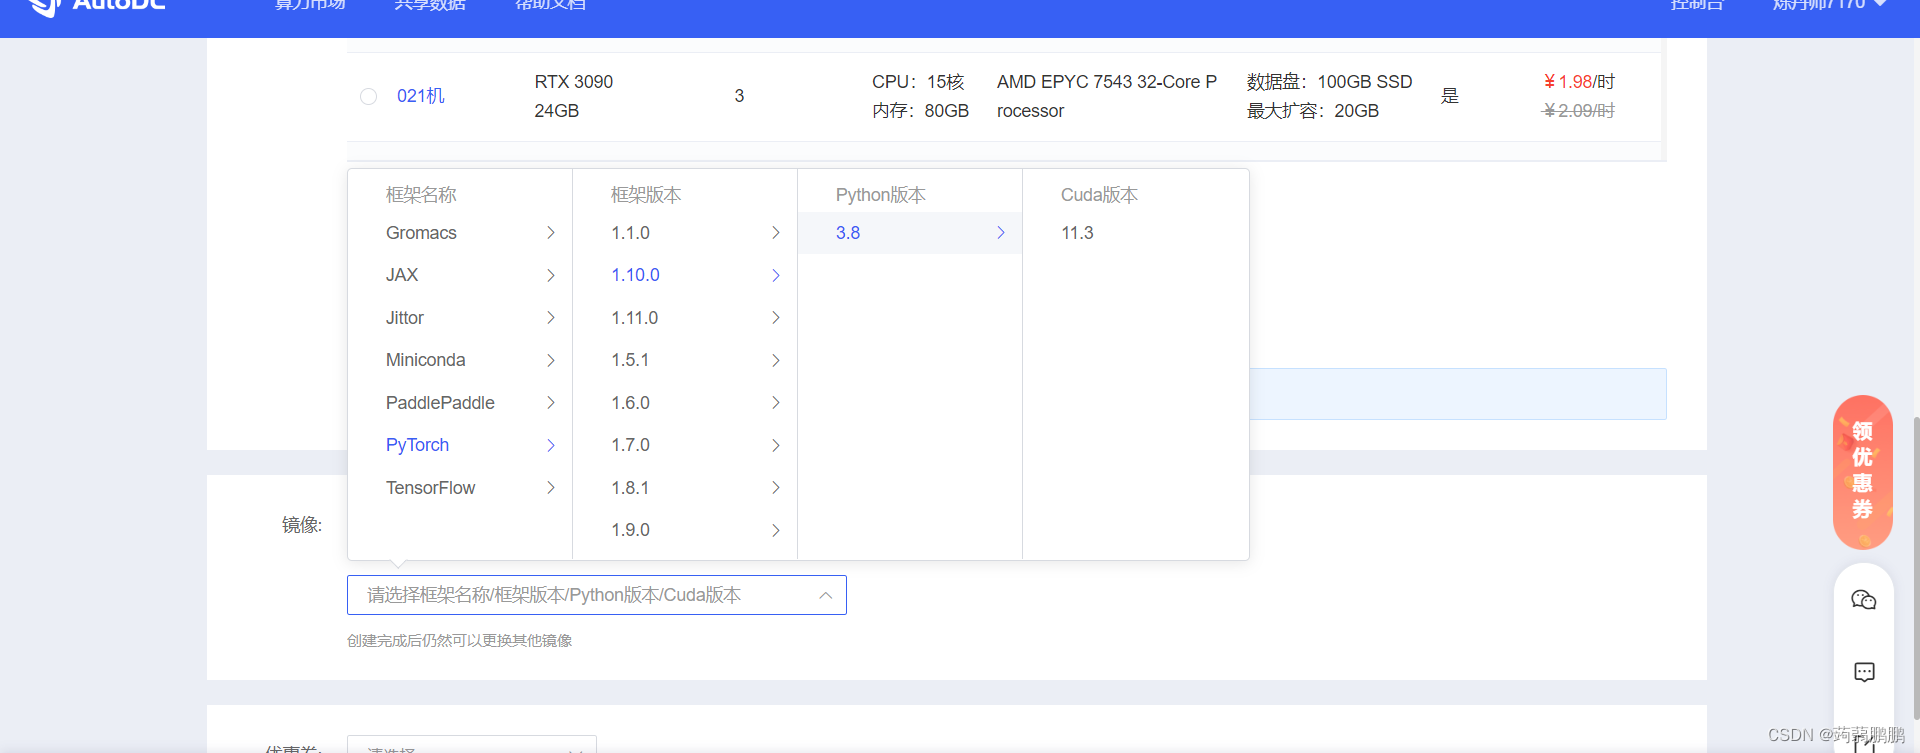
Task: Expand the 1.5.1 version chevron
Action: tap(776, 360)
